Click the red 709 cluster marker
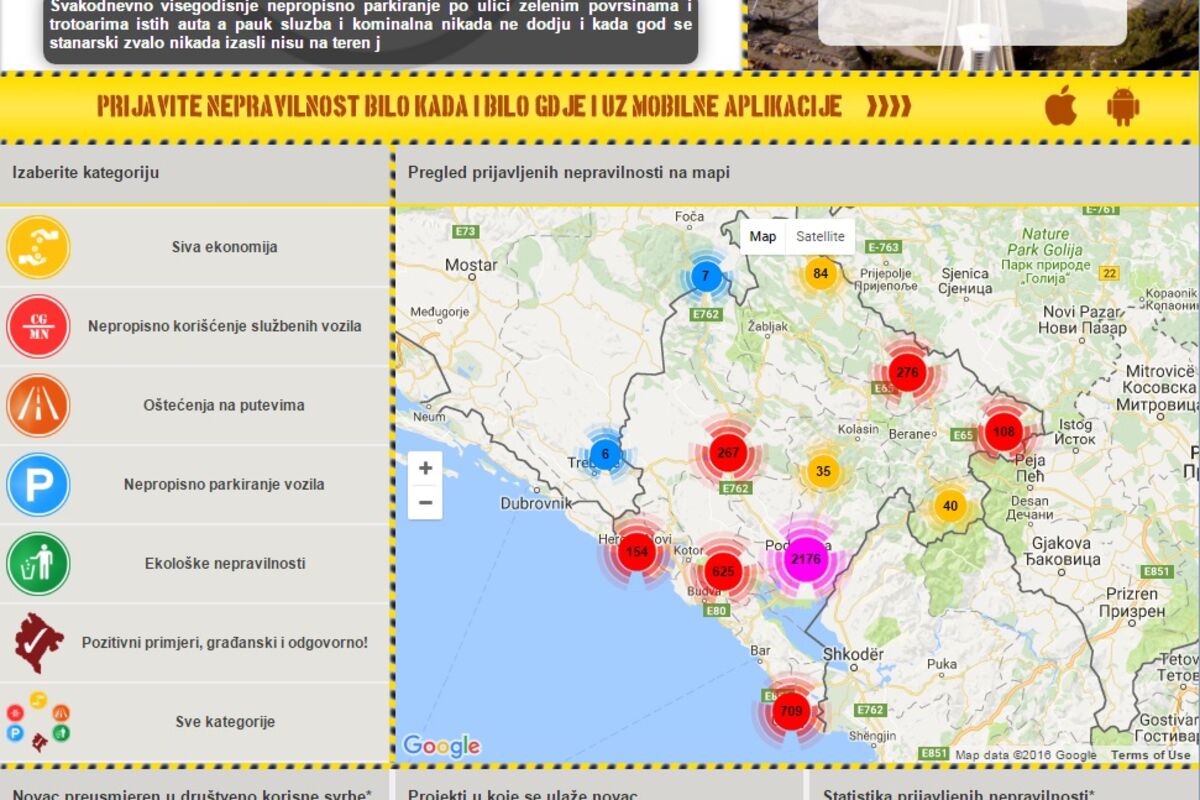Viewport: 1200px width, 800px height. pos(791,712)
